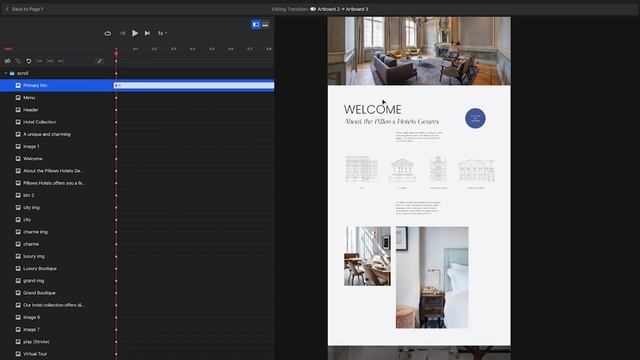Click the image 6 layer icon
Viewport: 640px width, 360px height.
pos(18,317)
